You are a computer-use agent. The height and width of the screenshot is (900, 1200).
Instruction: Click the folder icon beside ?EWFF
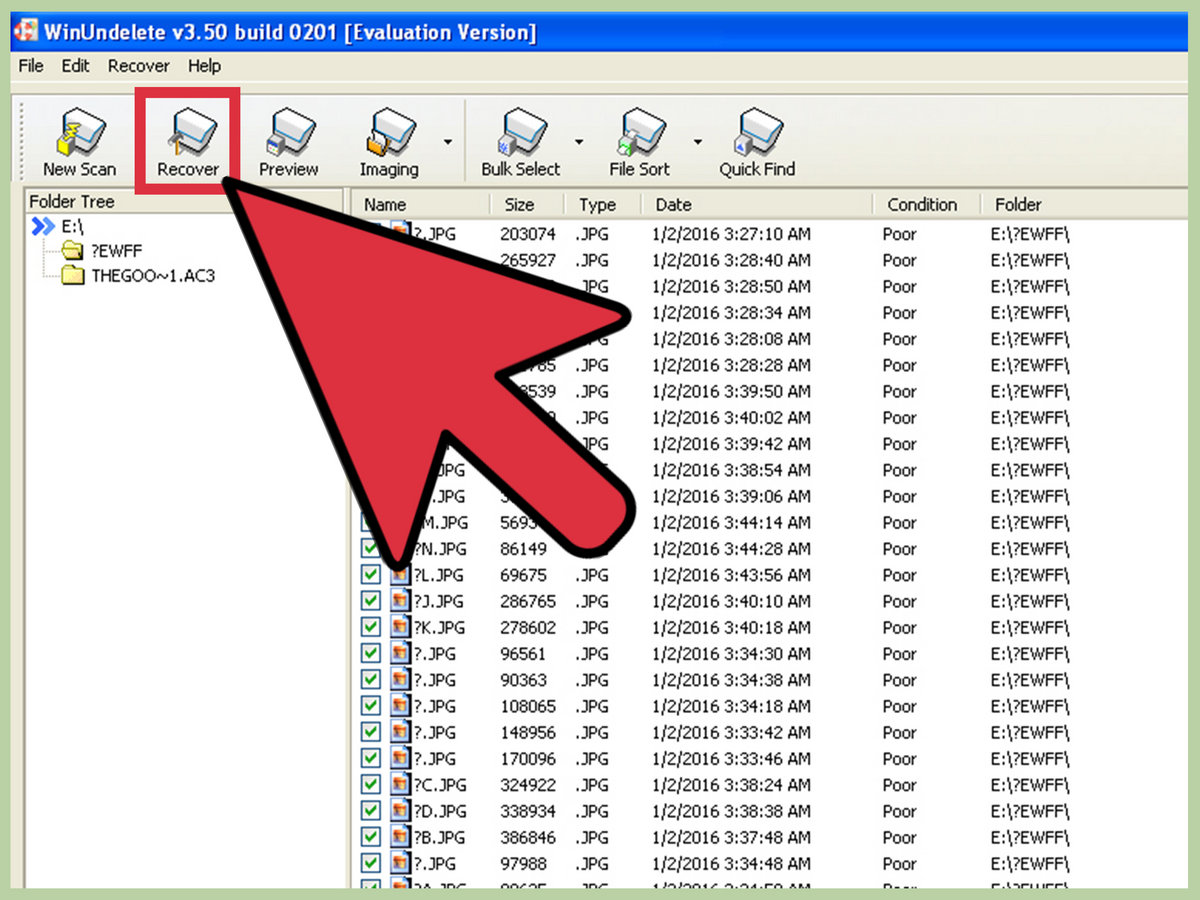72,251
